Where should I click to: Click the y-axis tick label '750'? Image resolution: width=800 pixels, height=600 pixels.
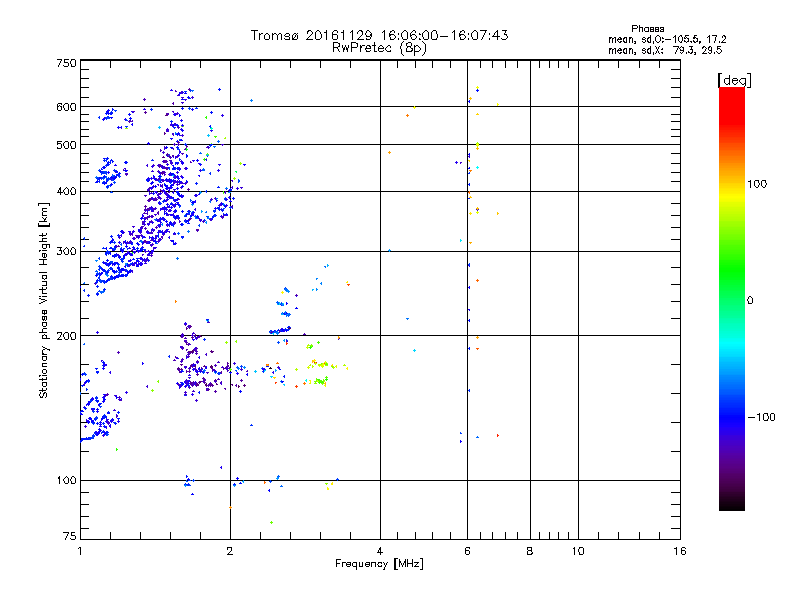66,63
